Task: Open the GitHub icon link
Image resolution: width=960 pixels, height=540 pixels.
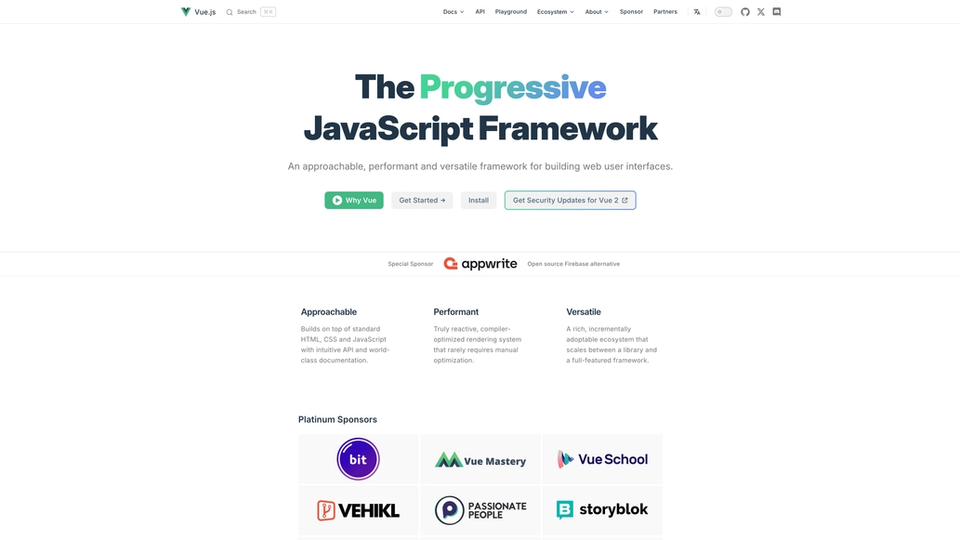Action: click(745, 12)
